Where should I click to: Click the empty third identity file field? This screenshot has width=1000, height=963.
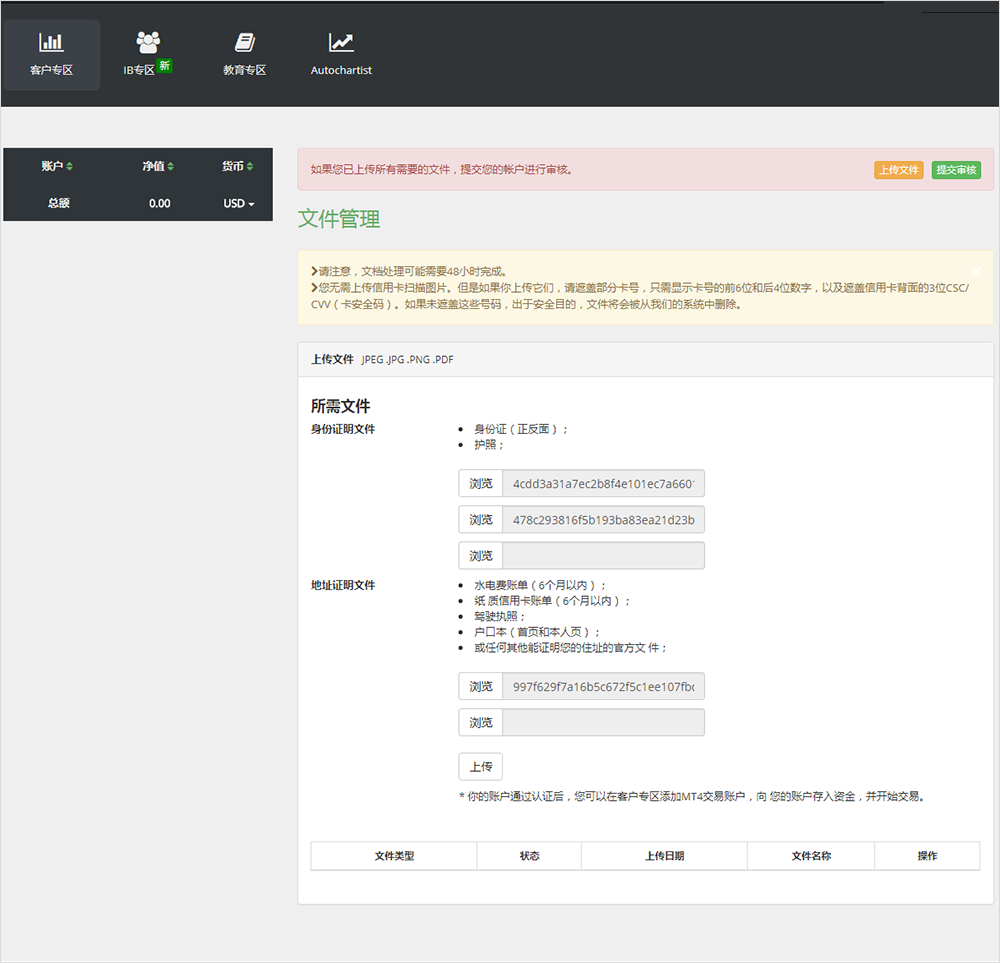pyautogui.click(x=603, y=556)
